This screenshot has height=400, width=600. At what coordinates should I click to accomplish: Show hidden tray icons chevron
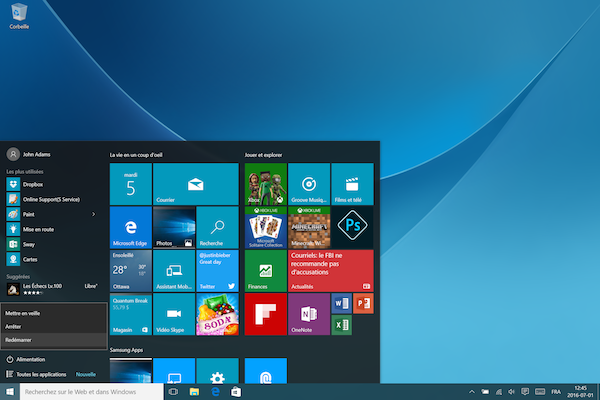tap(472, 392)
